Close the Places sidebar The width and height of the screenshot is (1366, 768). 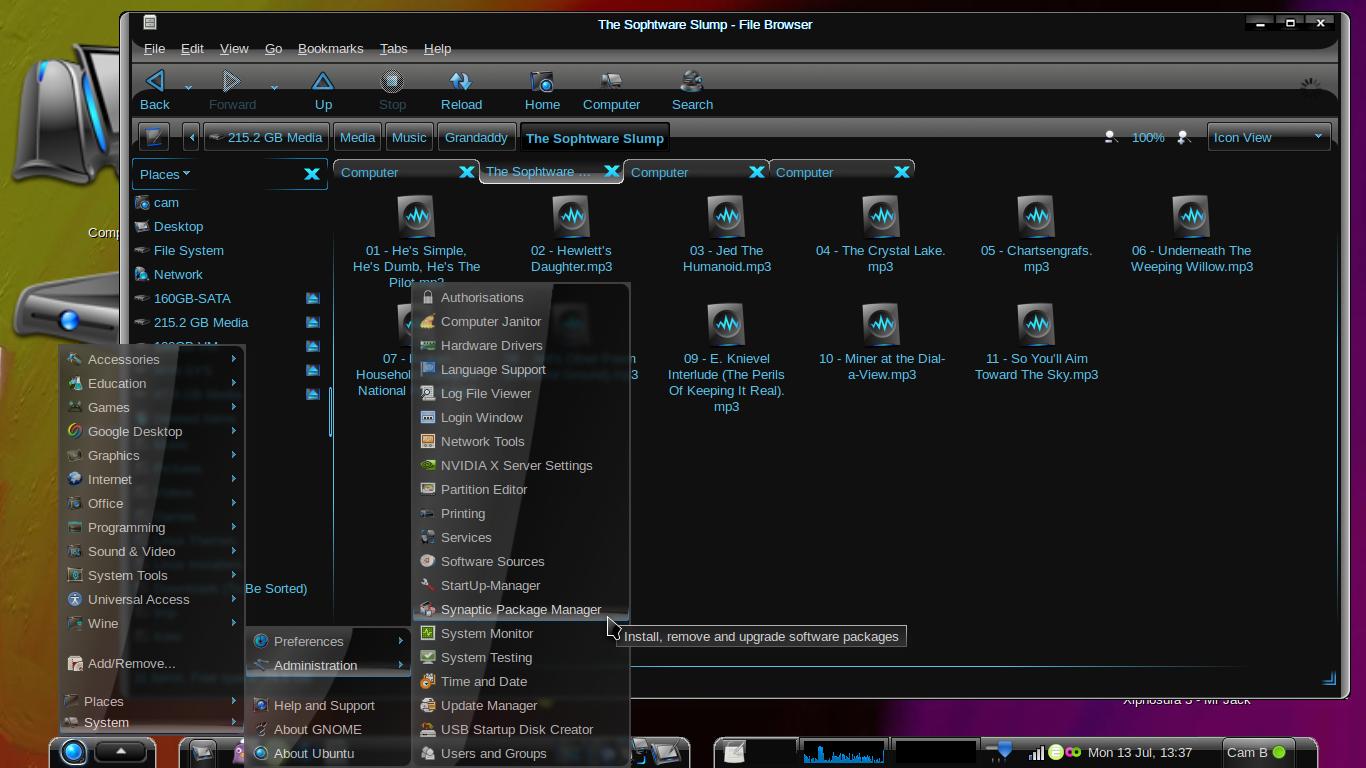pos(312,174)
